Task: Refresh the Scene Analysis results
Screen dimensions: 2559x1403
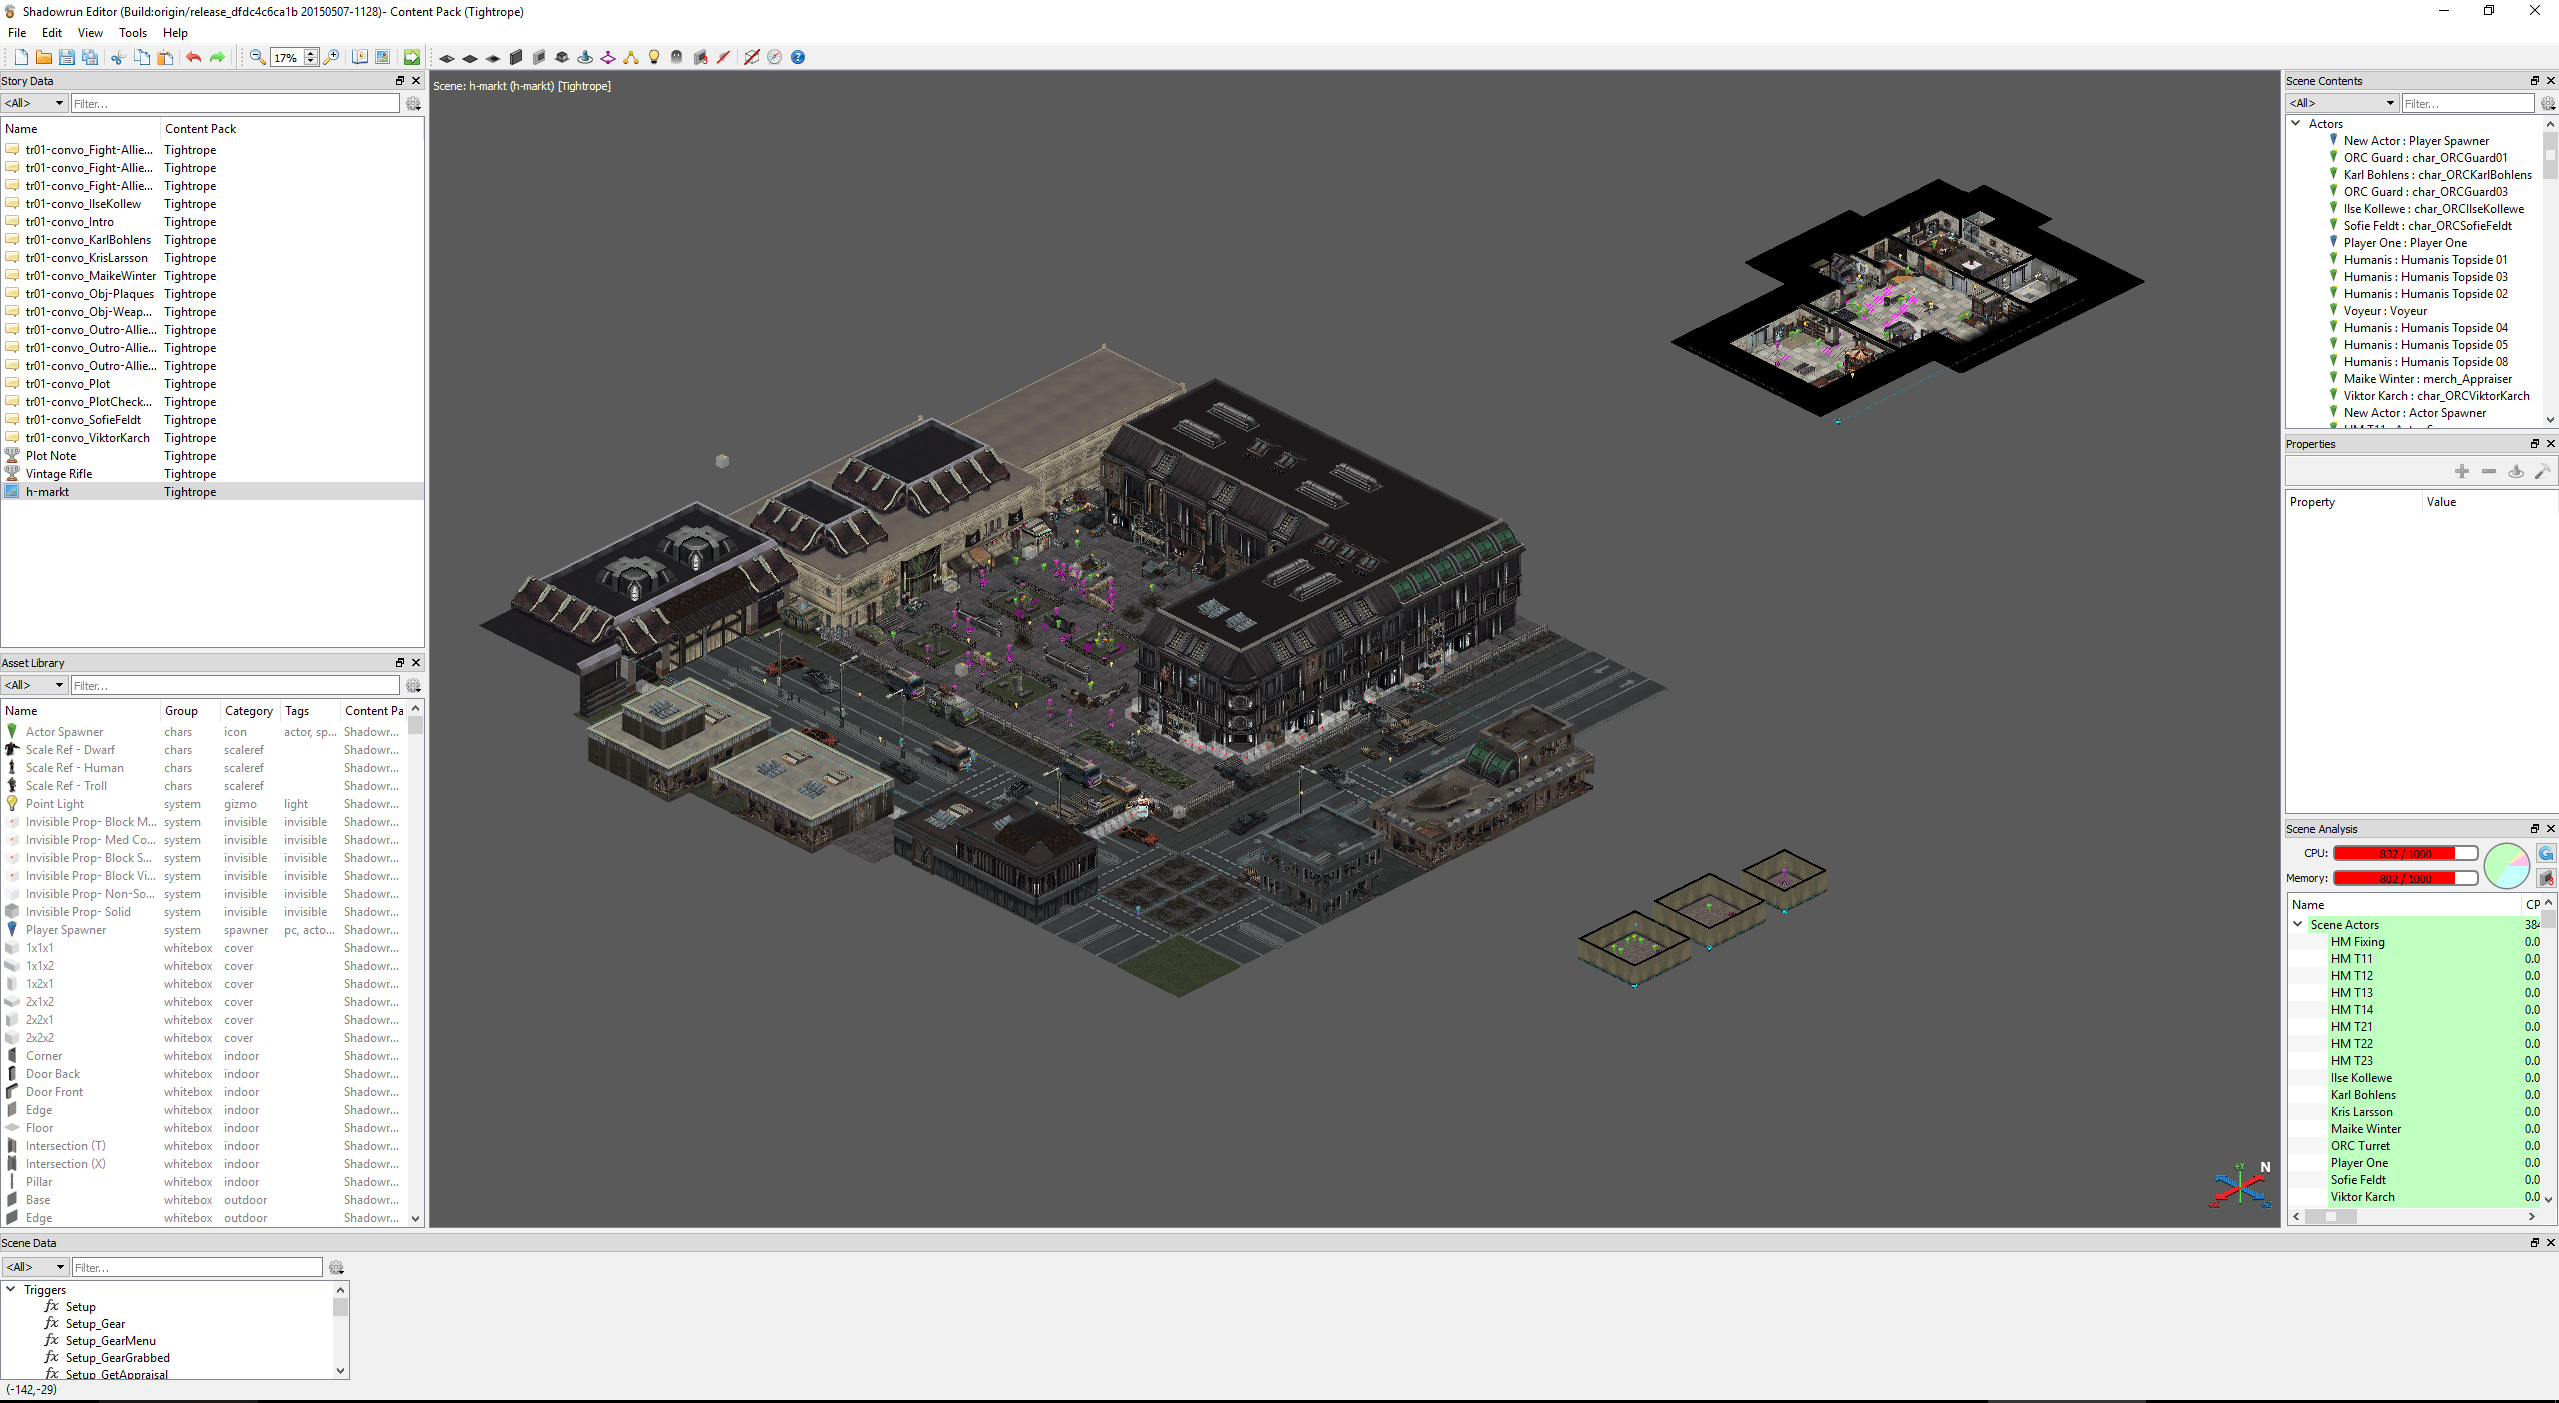Action: point(2546,853)
